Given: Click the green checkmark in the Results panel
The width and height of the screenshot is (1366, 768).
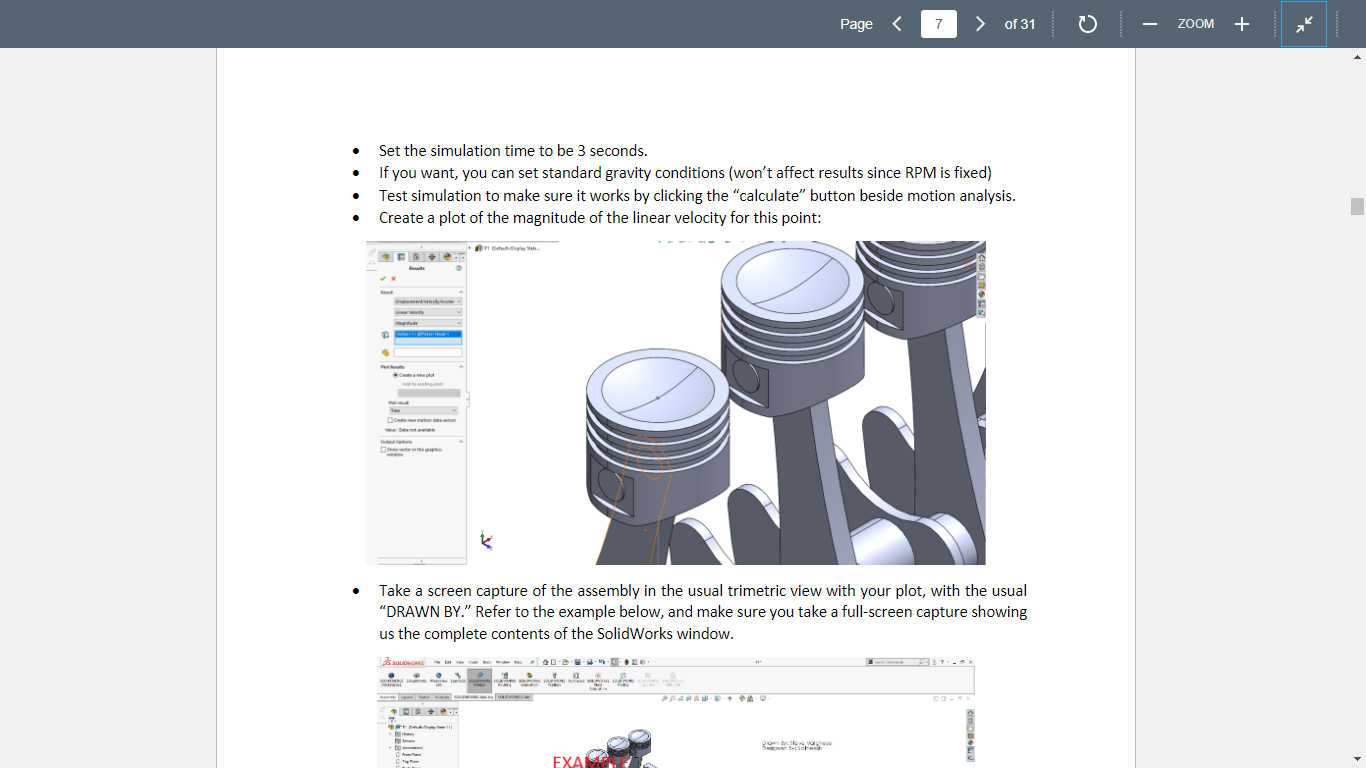Looking at the screenshot, I should [383, 278].
